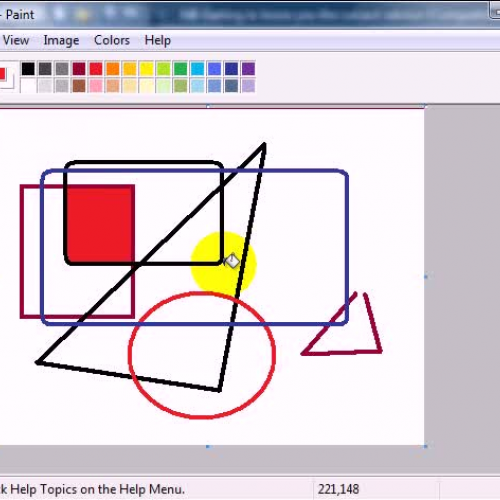Choose the light sky blue swatch in bottom row

pos(198,86)
